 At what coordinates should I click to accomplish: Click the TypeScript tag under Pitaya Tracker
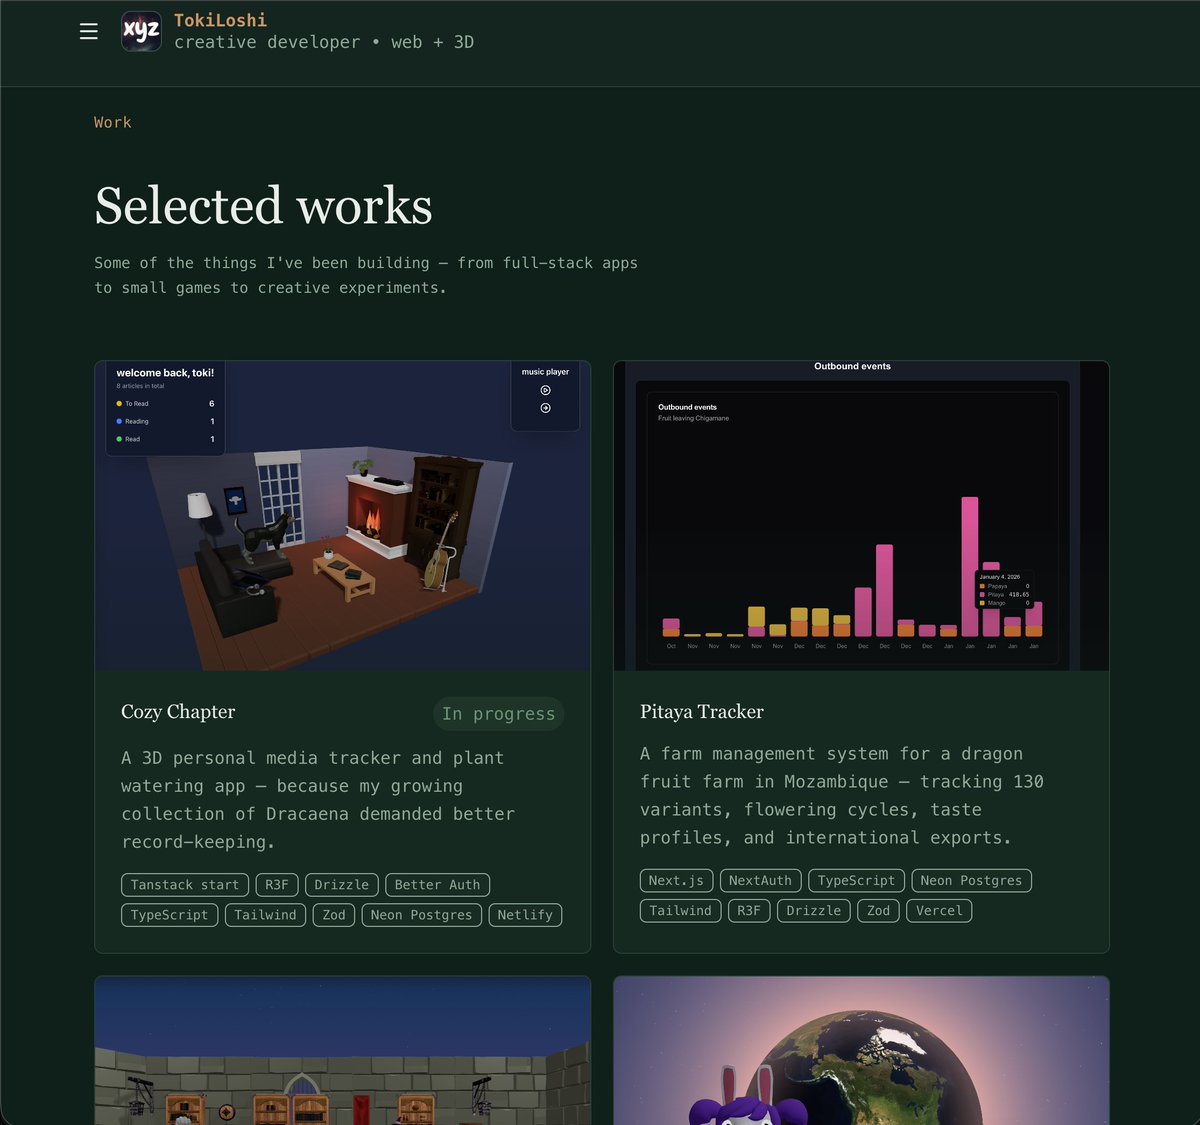pos(856,881)
